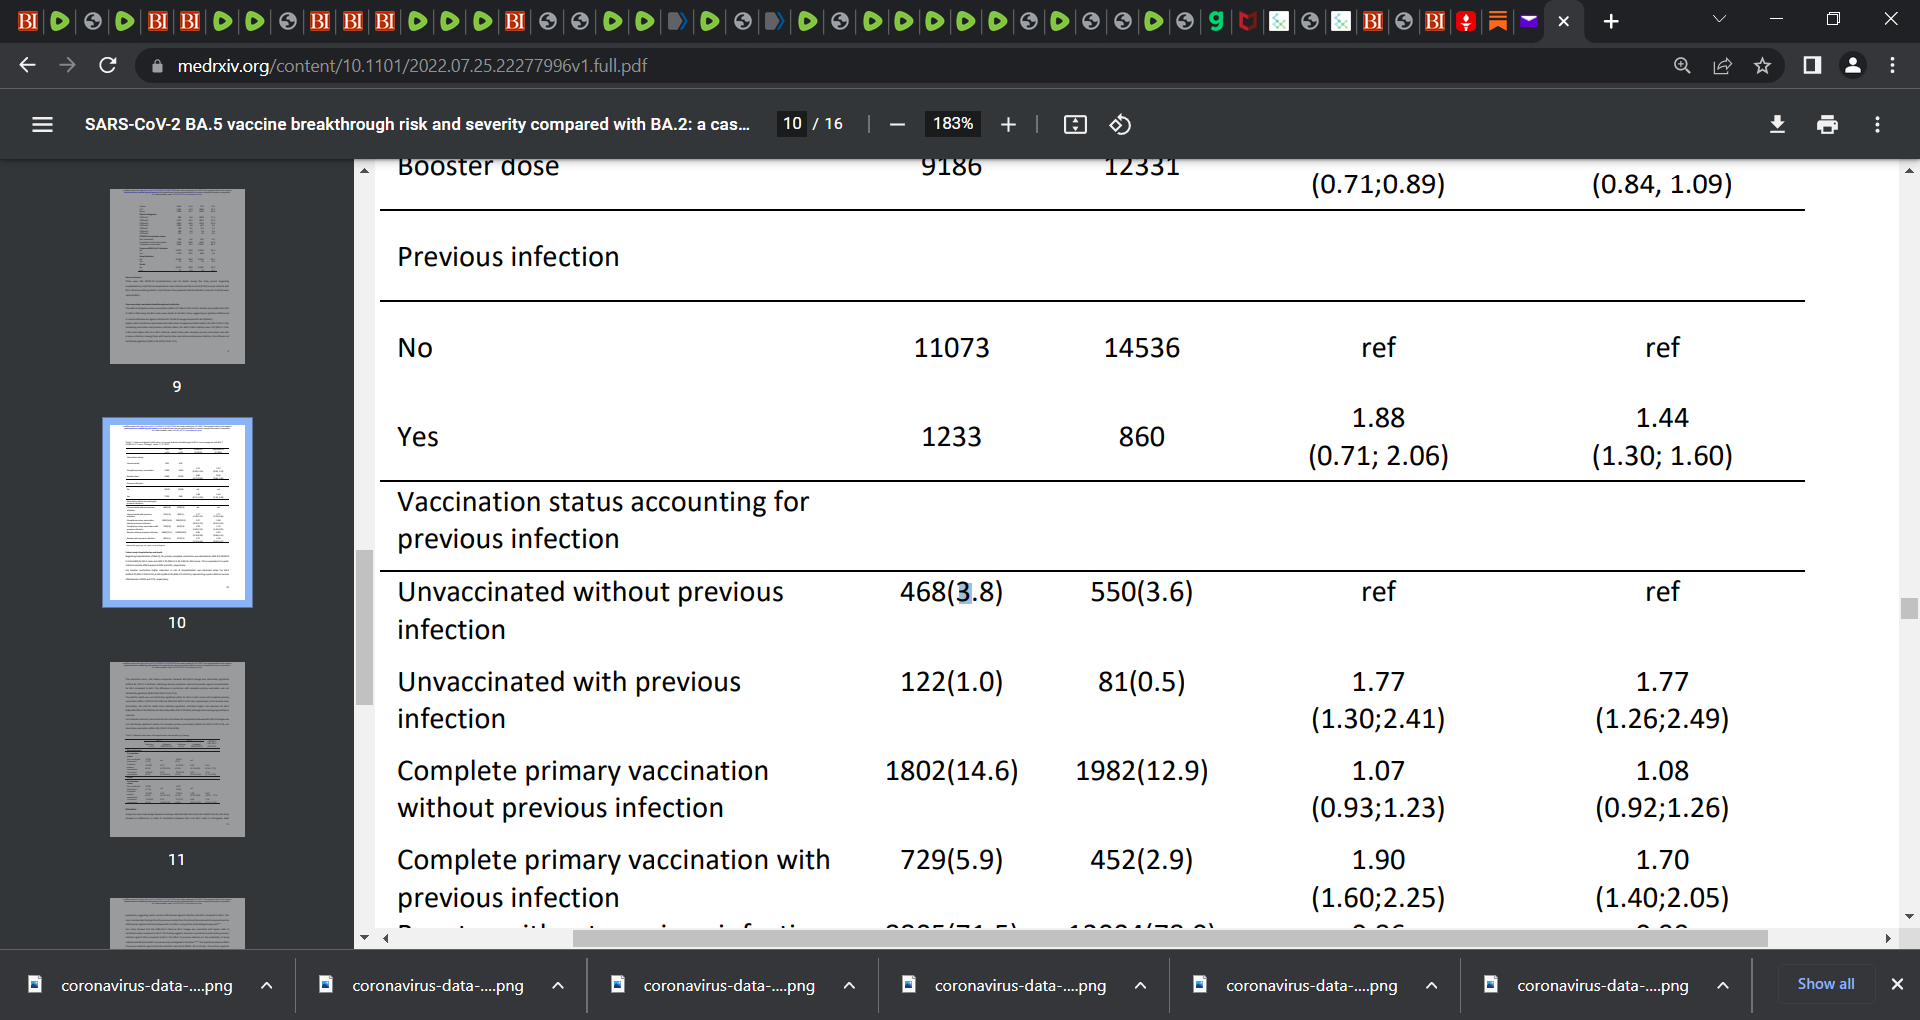Open the tab search dropdown
Screen dimensions: 1920x1020
1719,19
